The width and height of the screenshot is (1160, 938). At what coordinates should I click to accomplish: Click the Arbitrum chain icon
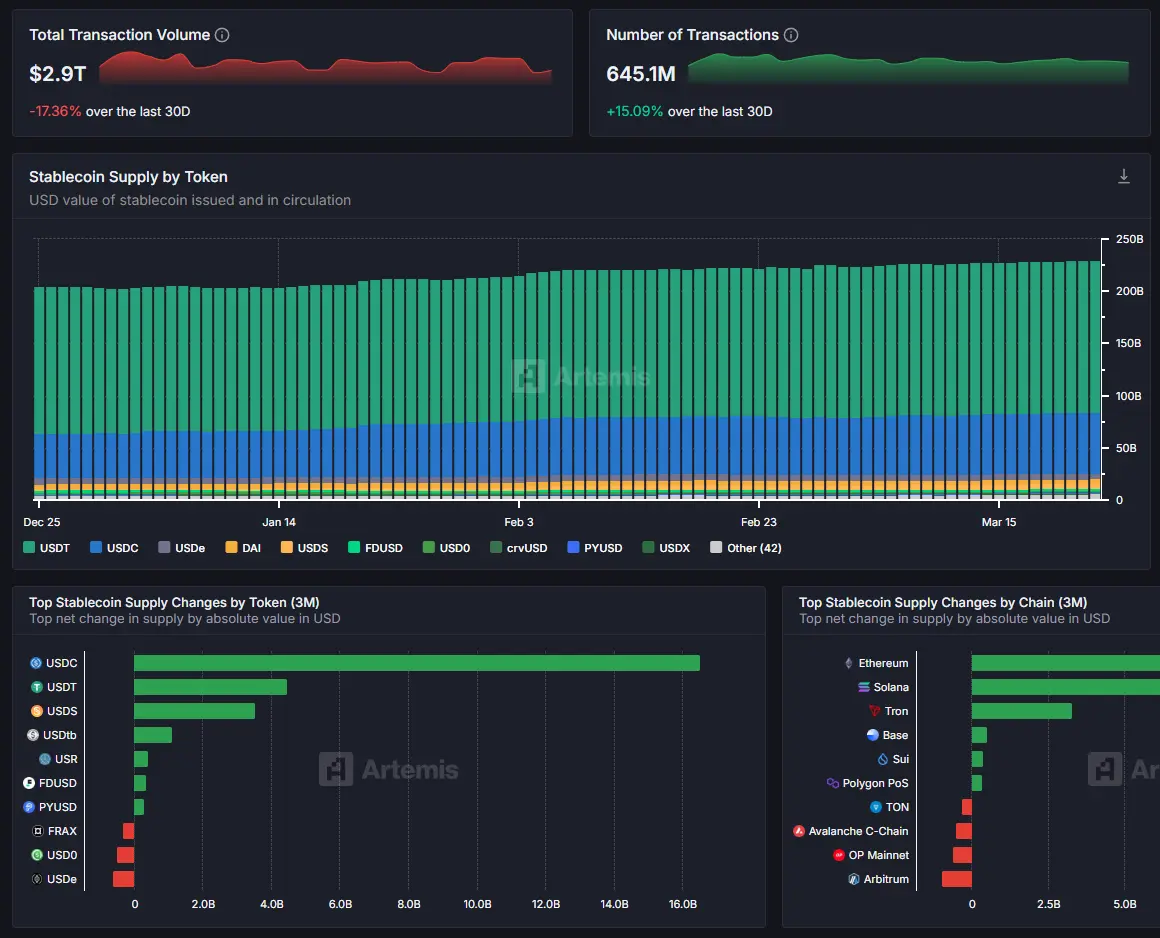coord(854,879)
